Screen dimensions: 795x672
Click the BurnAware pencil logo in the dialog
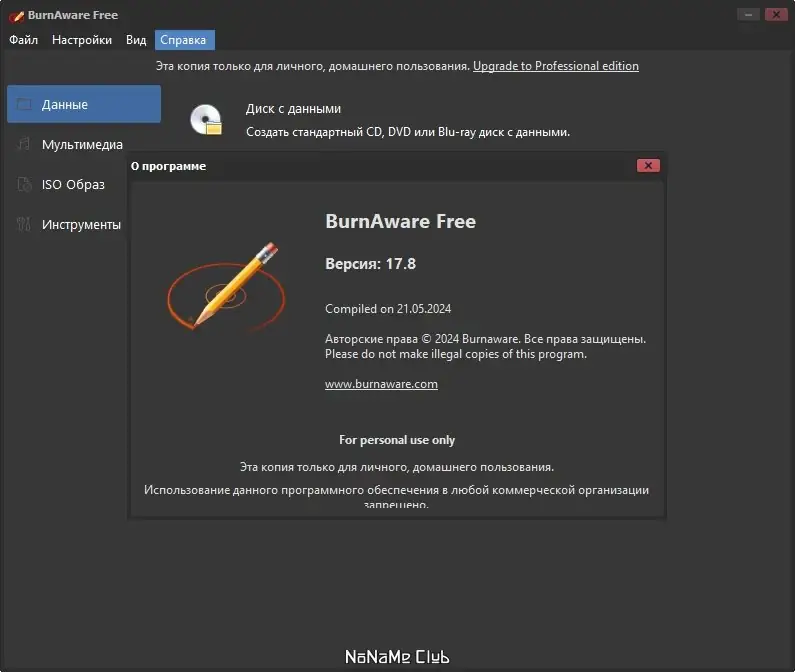(x=226, y=286)
